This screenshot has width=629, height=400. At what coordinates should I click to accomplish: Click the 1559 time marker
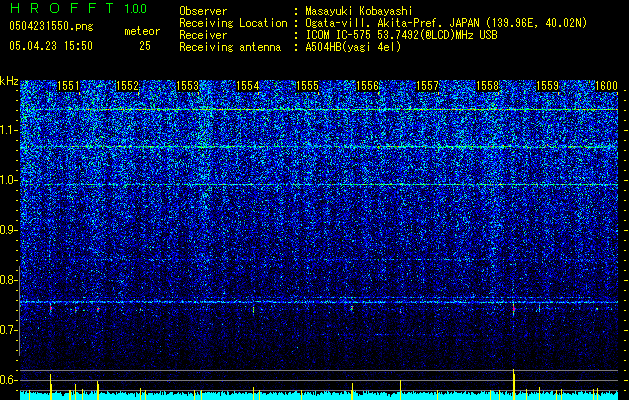pyautogui.click(x=548, y=86)
